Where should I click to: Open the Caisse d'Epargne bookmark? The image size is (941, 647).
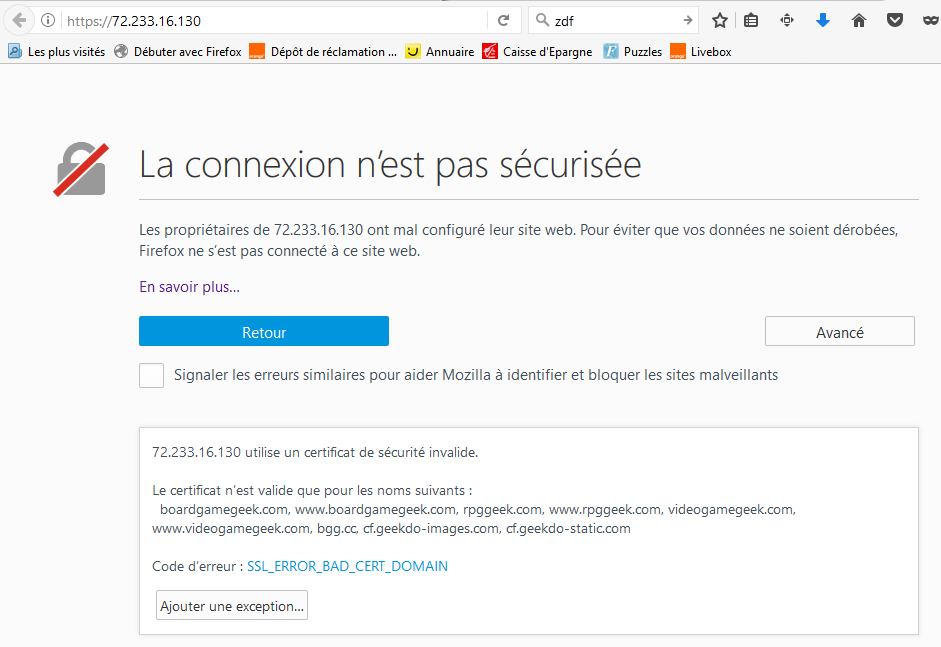[537, 52]
